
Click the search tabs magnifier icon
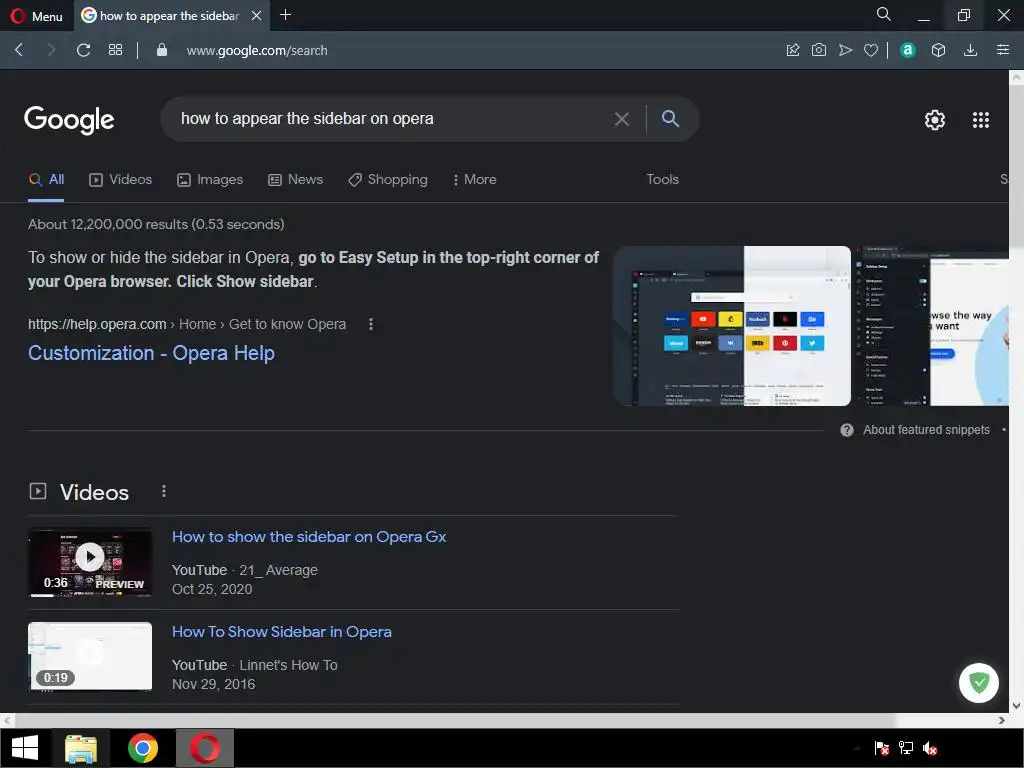tap(884, 14)
